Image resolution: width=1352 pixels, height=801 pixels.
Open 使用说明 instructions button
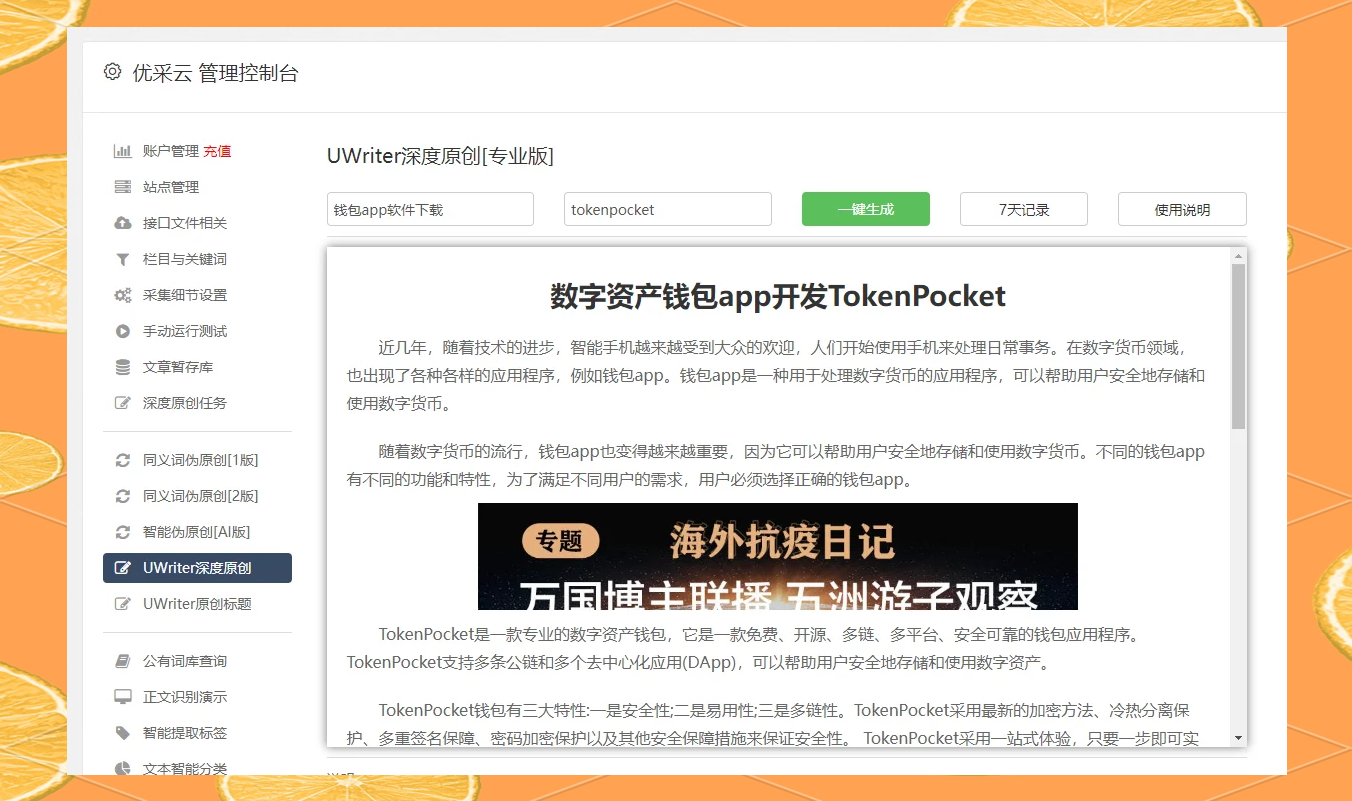[x=1182, y=209]
